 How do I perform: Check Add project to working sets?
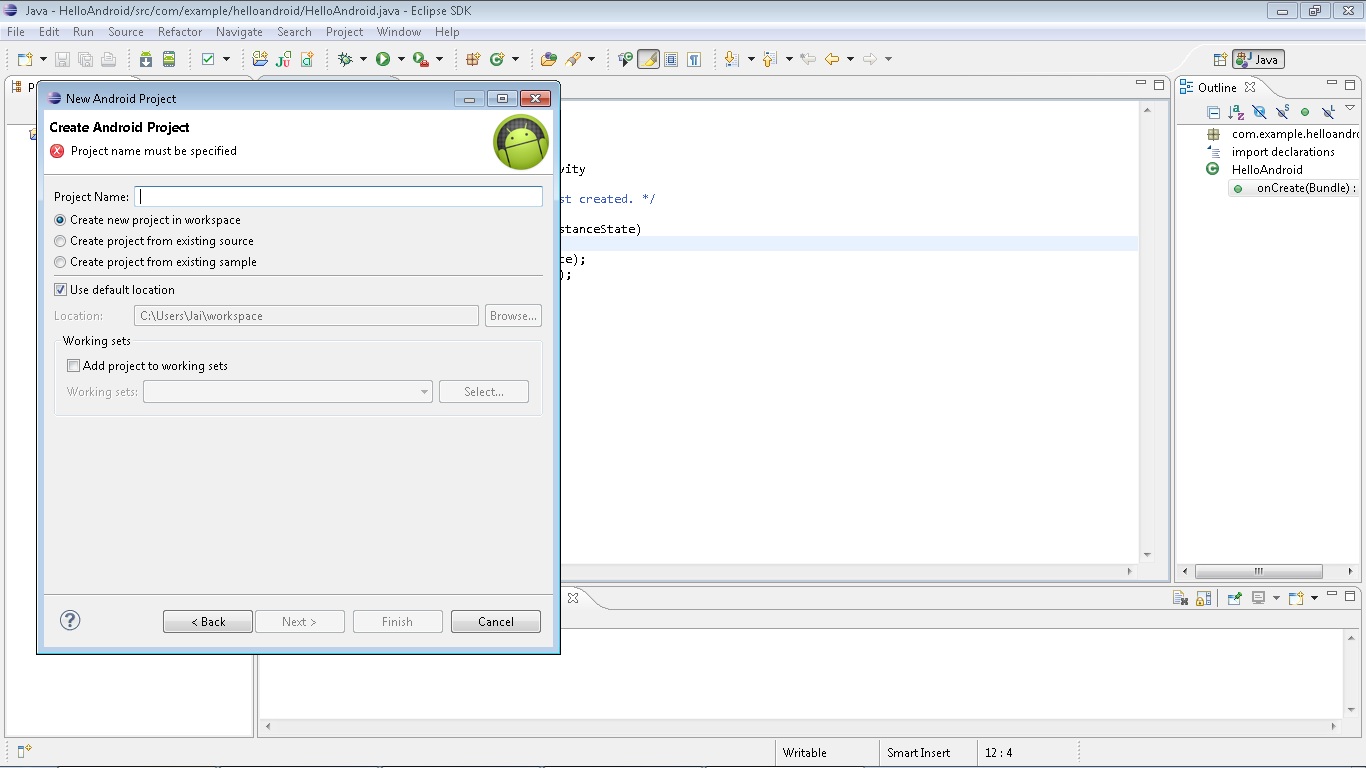[73, 366]
